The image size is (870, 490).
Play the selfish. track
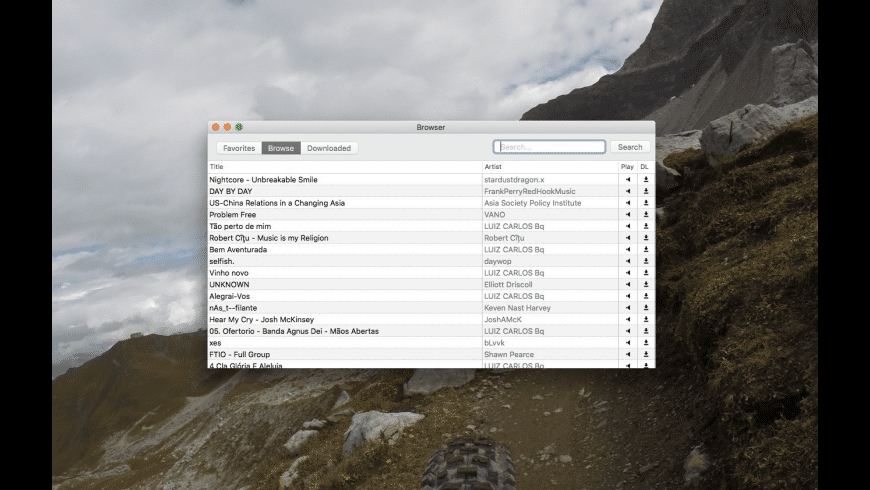click(628, 261)
